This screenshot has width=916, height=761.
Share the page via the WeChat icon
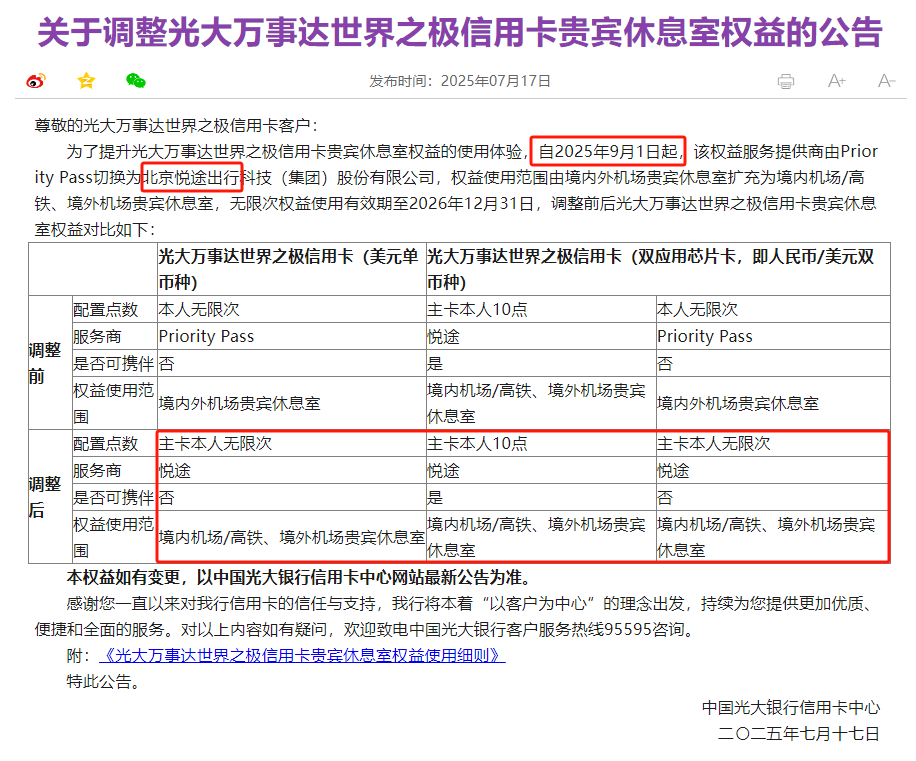pos(137,81)
